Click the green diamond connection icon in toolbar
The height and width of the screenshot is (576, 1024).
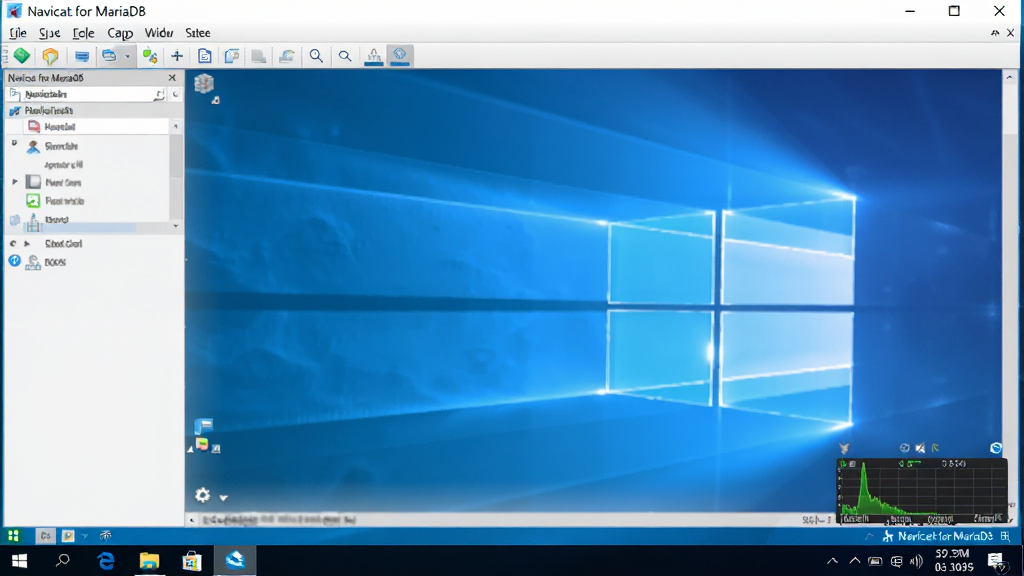pyautogui.click(x=22, y=56)
